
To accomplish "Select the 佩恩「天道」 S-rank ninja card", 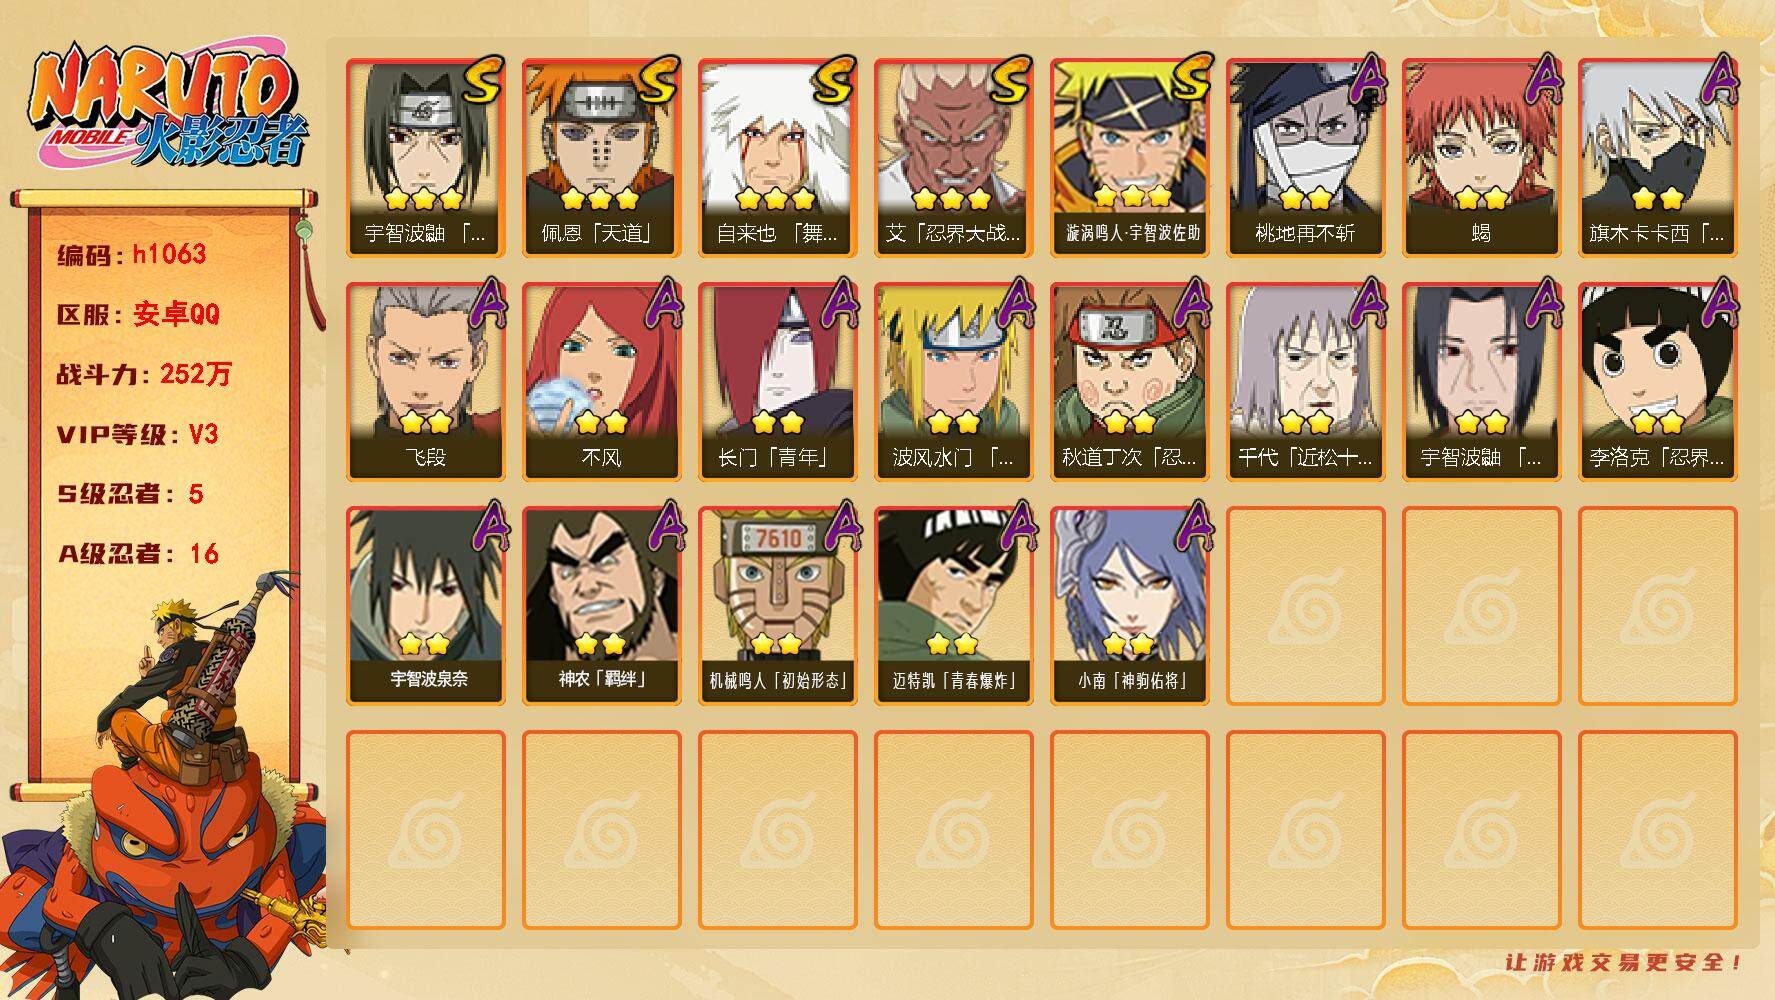I will pyautogui.click(x=602, y=158).
